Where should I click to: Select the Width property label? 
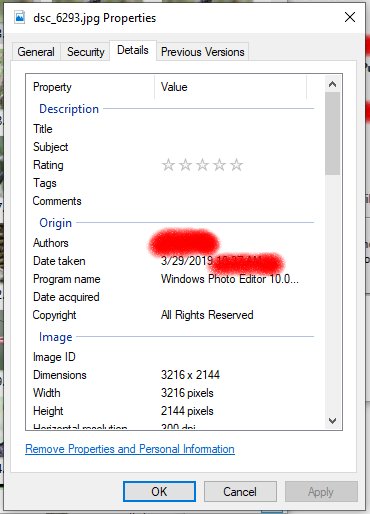tap(47, 393)
